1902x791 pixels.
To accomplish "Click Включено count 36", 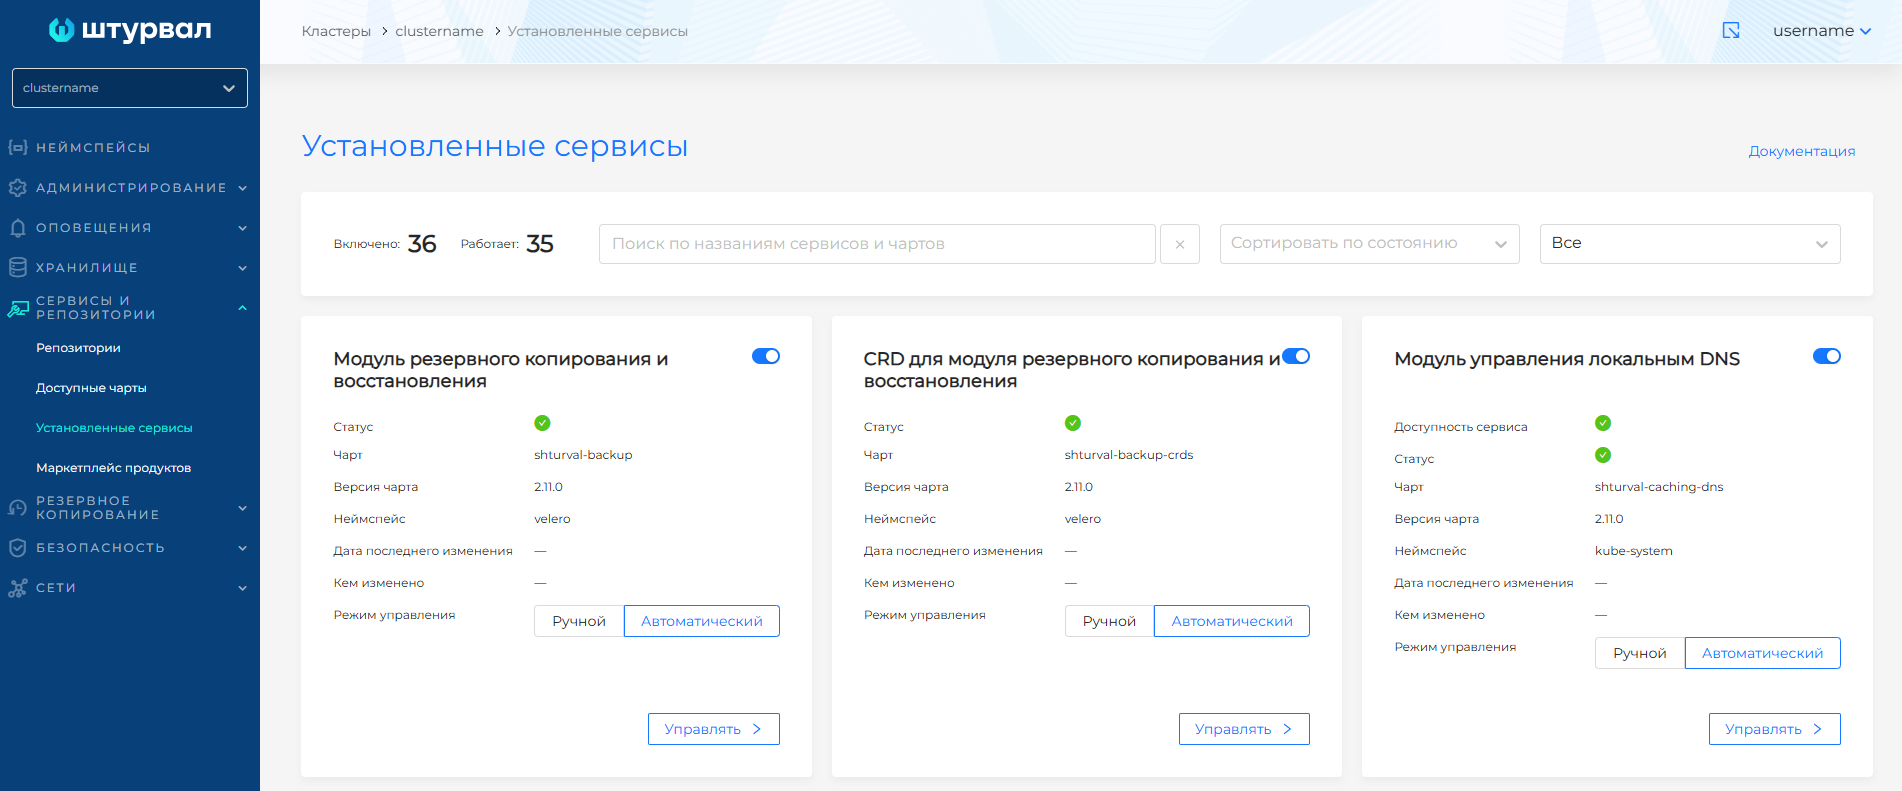I will [422, 244].
